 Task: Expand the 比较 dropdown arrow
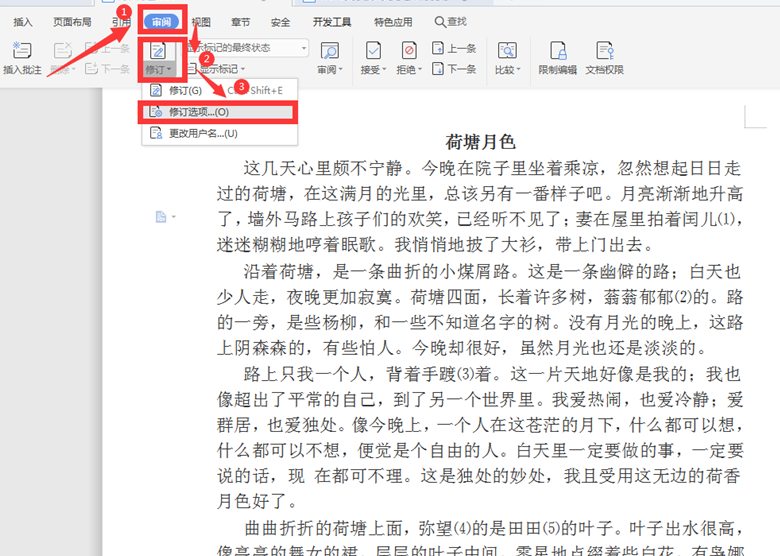[518, 70]
